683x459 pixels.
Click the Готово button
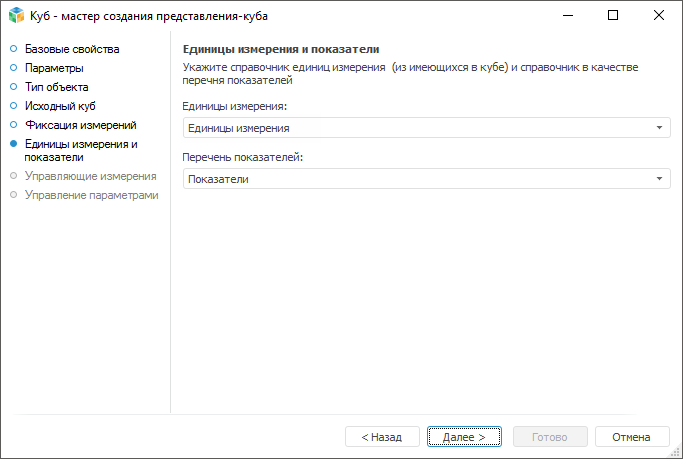click(x=550, y=437)
